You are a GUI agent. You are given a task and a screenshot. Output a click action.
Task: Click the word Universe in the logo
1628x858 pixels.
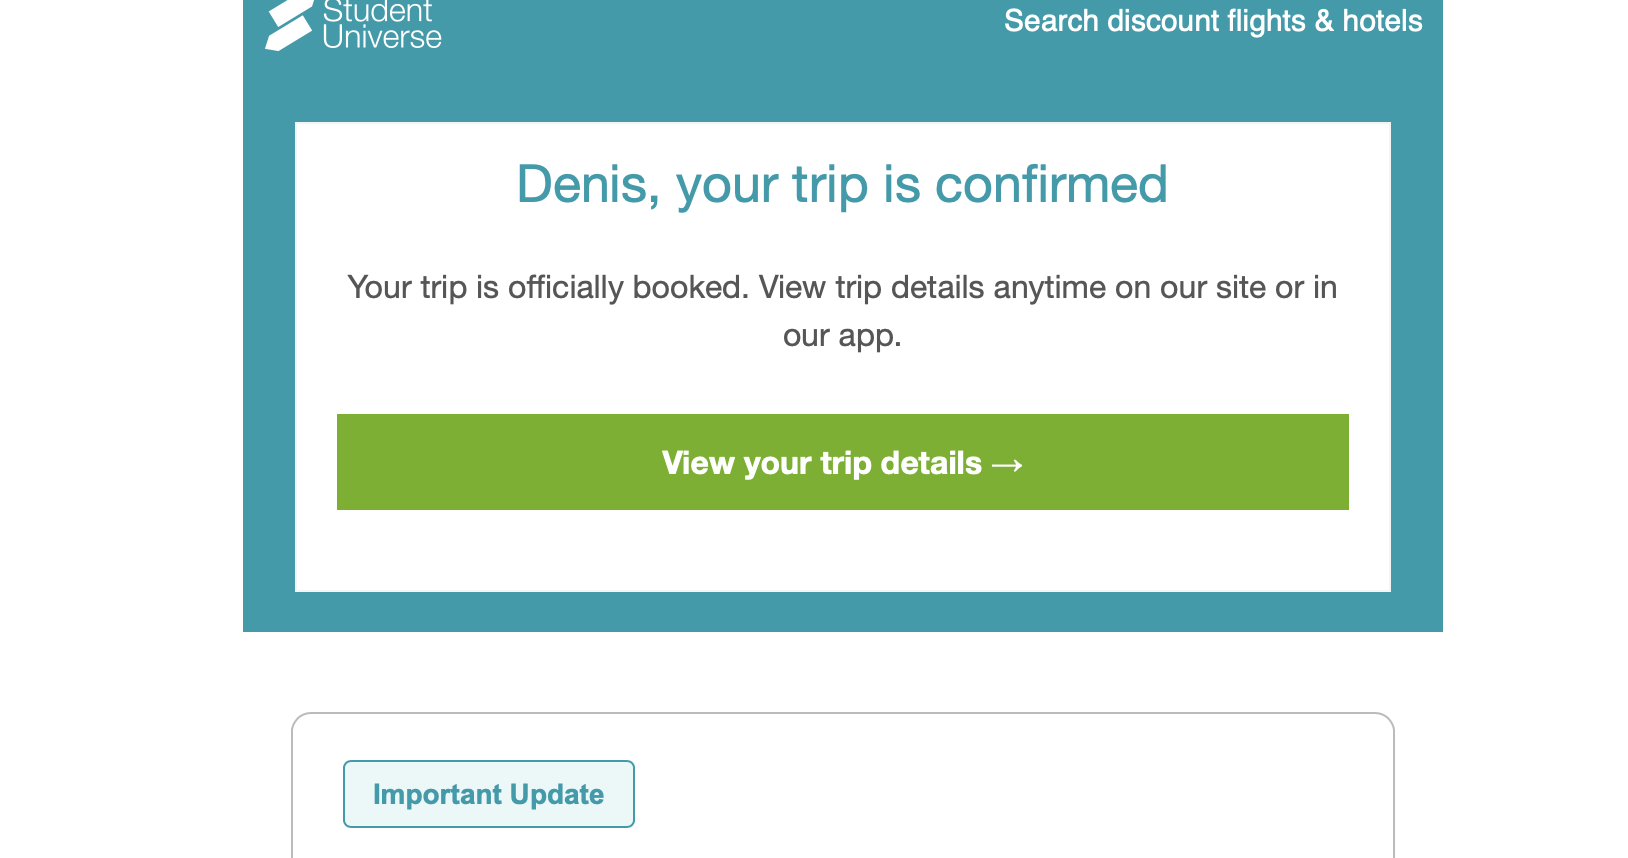point(381,38)
